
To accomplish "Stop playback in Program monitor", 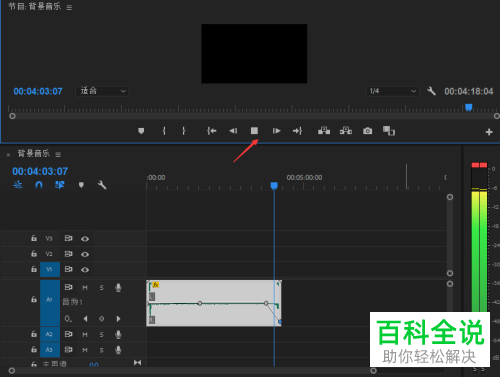I will [254, 131].
